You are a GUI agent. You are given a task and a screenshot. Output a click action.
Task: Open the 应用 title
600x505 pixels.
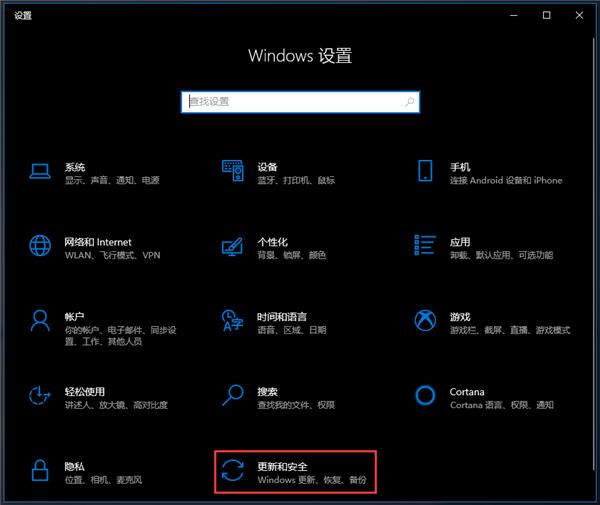point(460,242)
